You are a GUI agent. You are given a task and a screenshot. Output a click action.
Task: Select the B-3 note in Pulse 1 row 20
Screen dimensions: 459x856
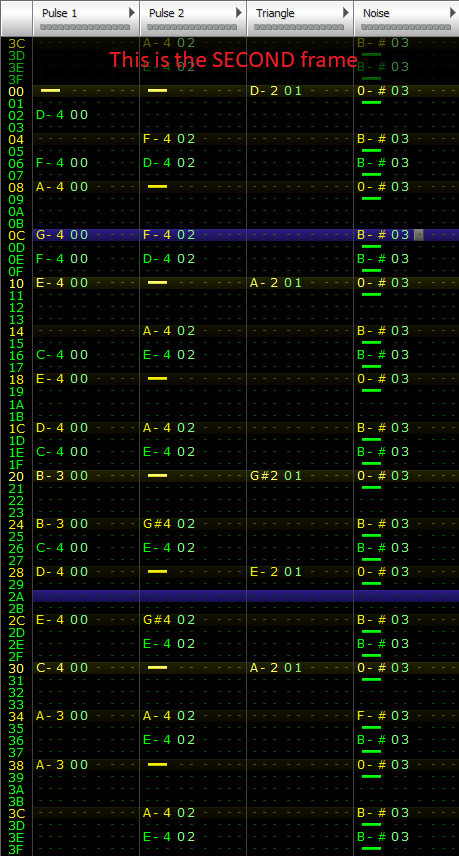click(x=50, y=475)
